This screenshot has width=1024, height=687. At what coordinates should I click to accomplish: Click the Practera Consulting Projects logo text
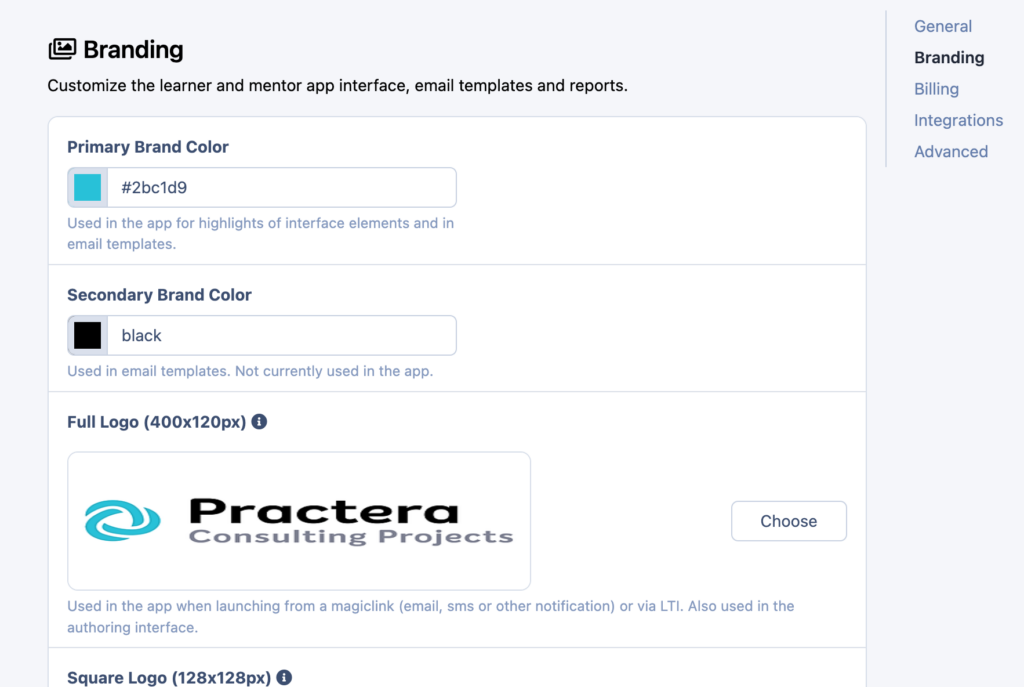(350, 522)
